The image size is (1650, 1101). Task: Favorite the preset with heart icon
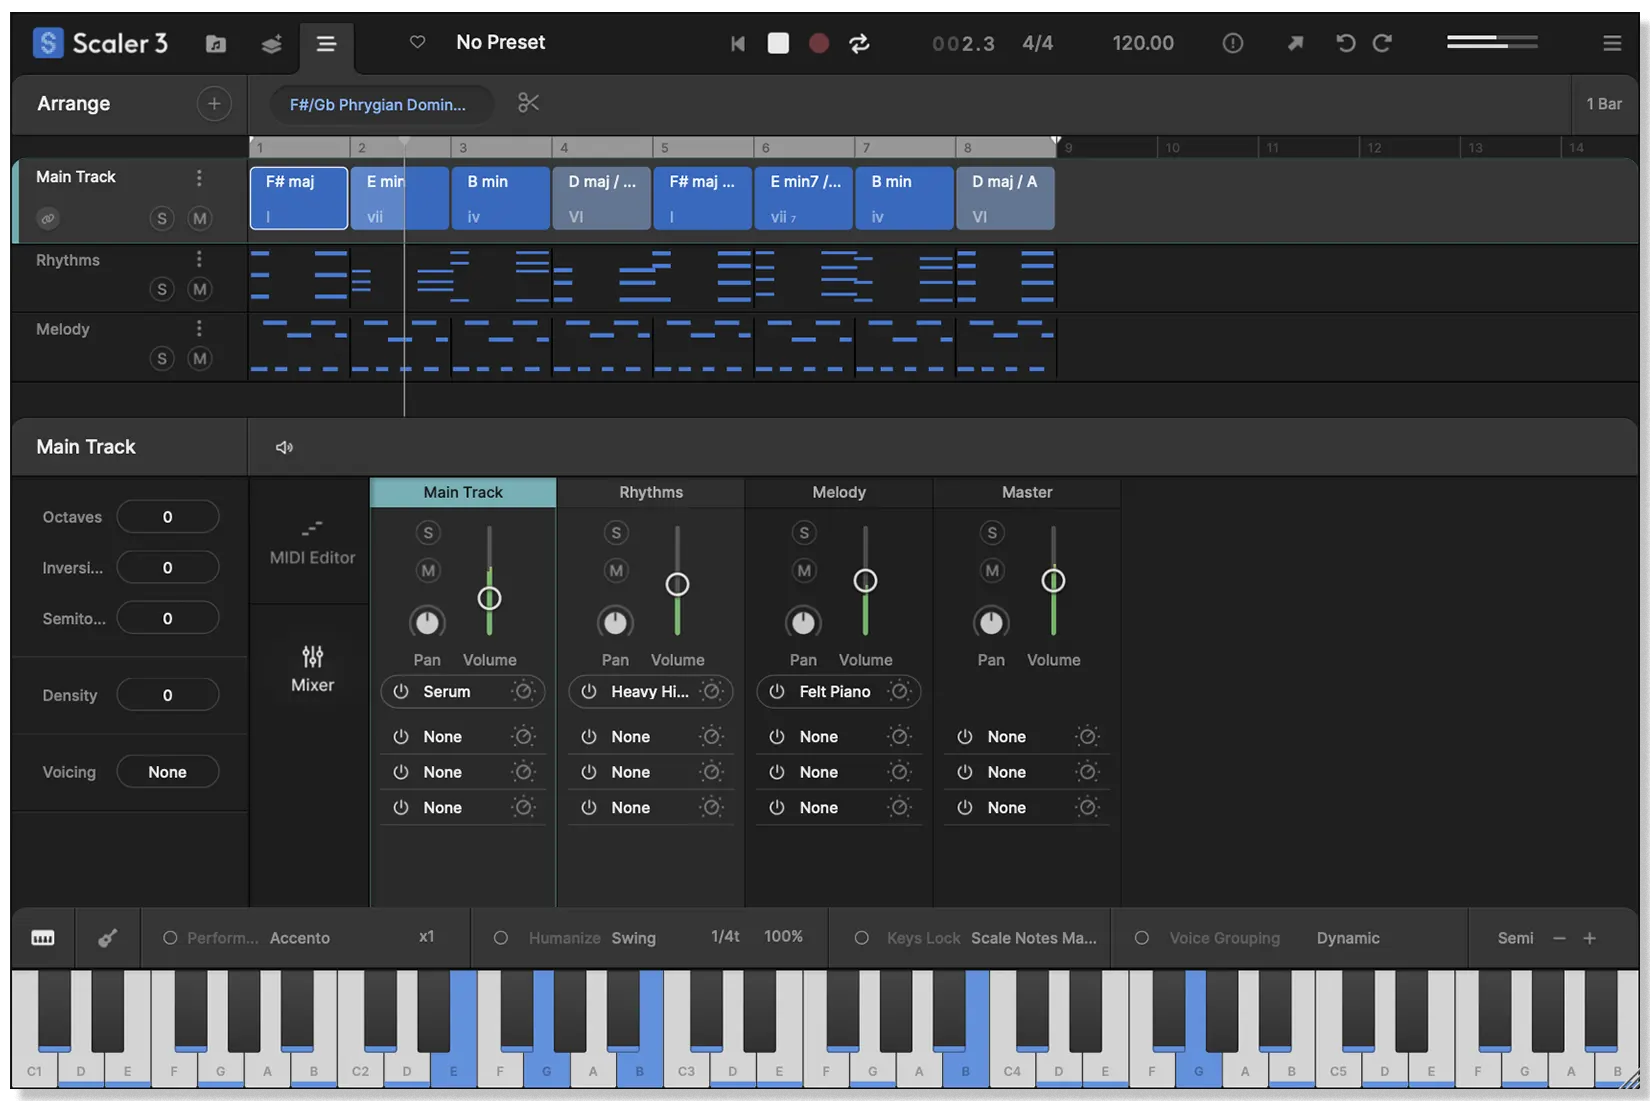[417, 42]
